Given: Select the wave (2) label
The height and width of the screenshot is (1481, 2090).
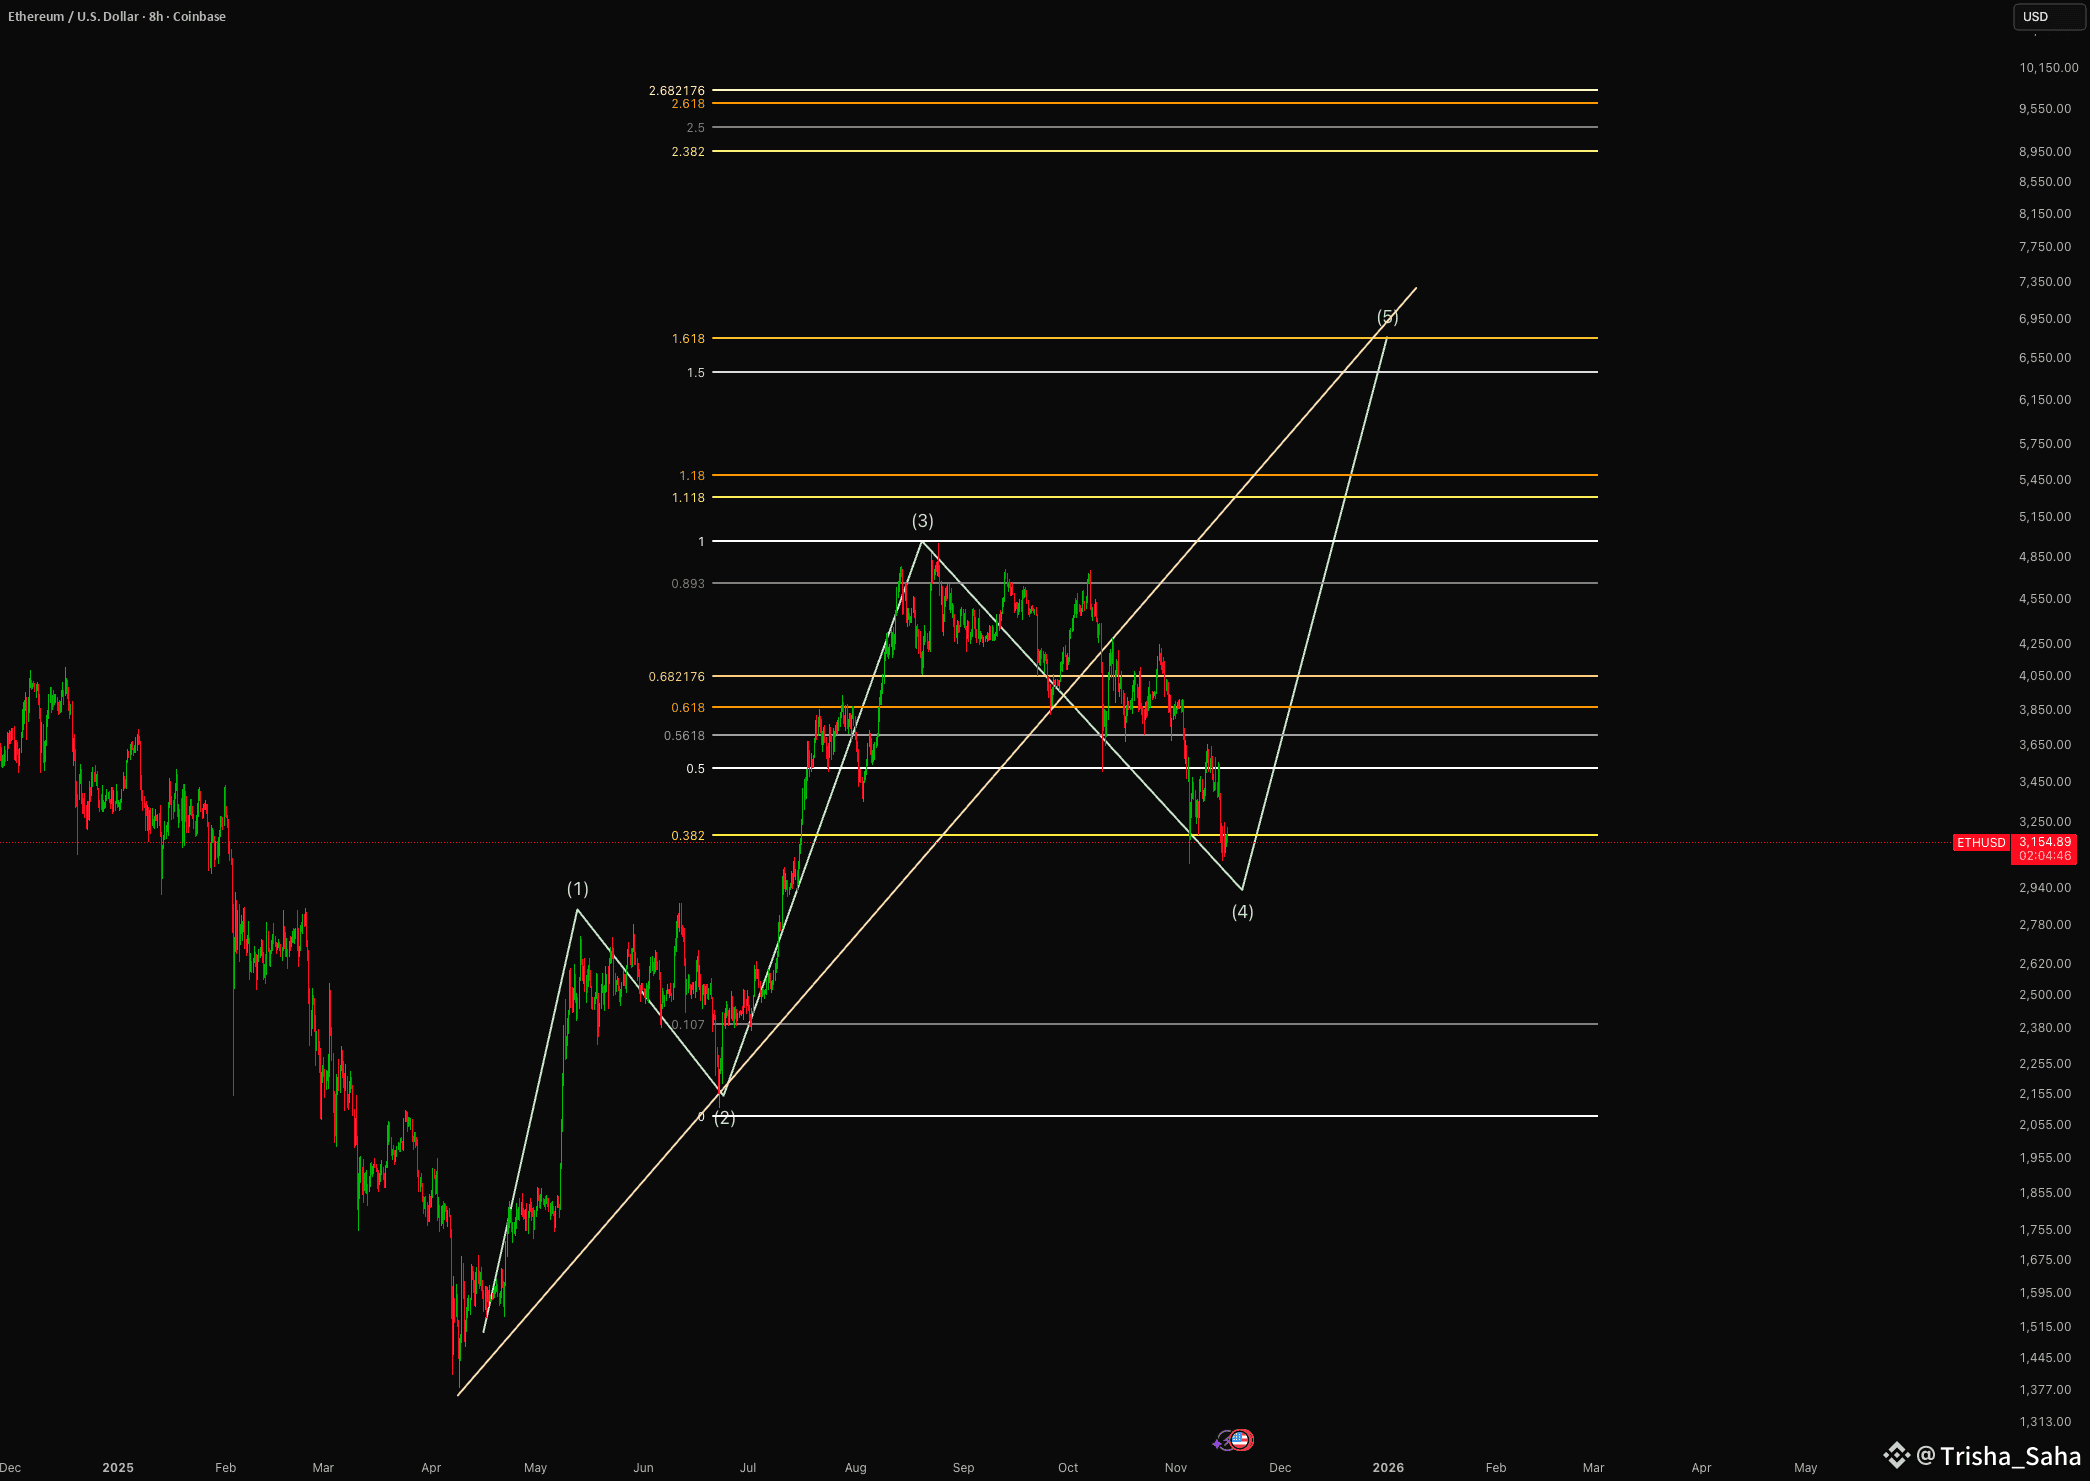Looking at the screenshot, I should (725, 1117).
